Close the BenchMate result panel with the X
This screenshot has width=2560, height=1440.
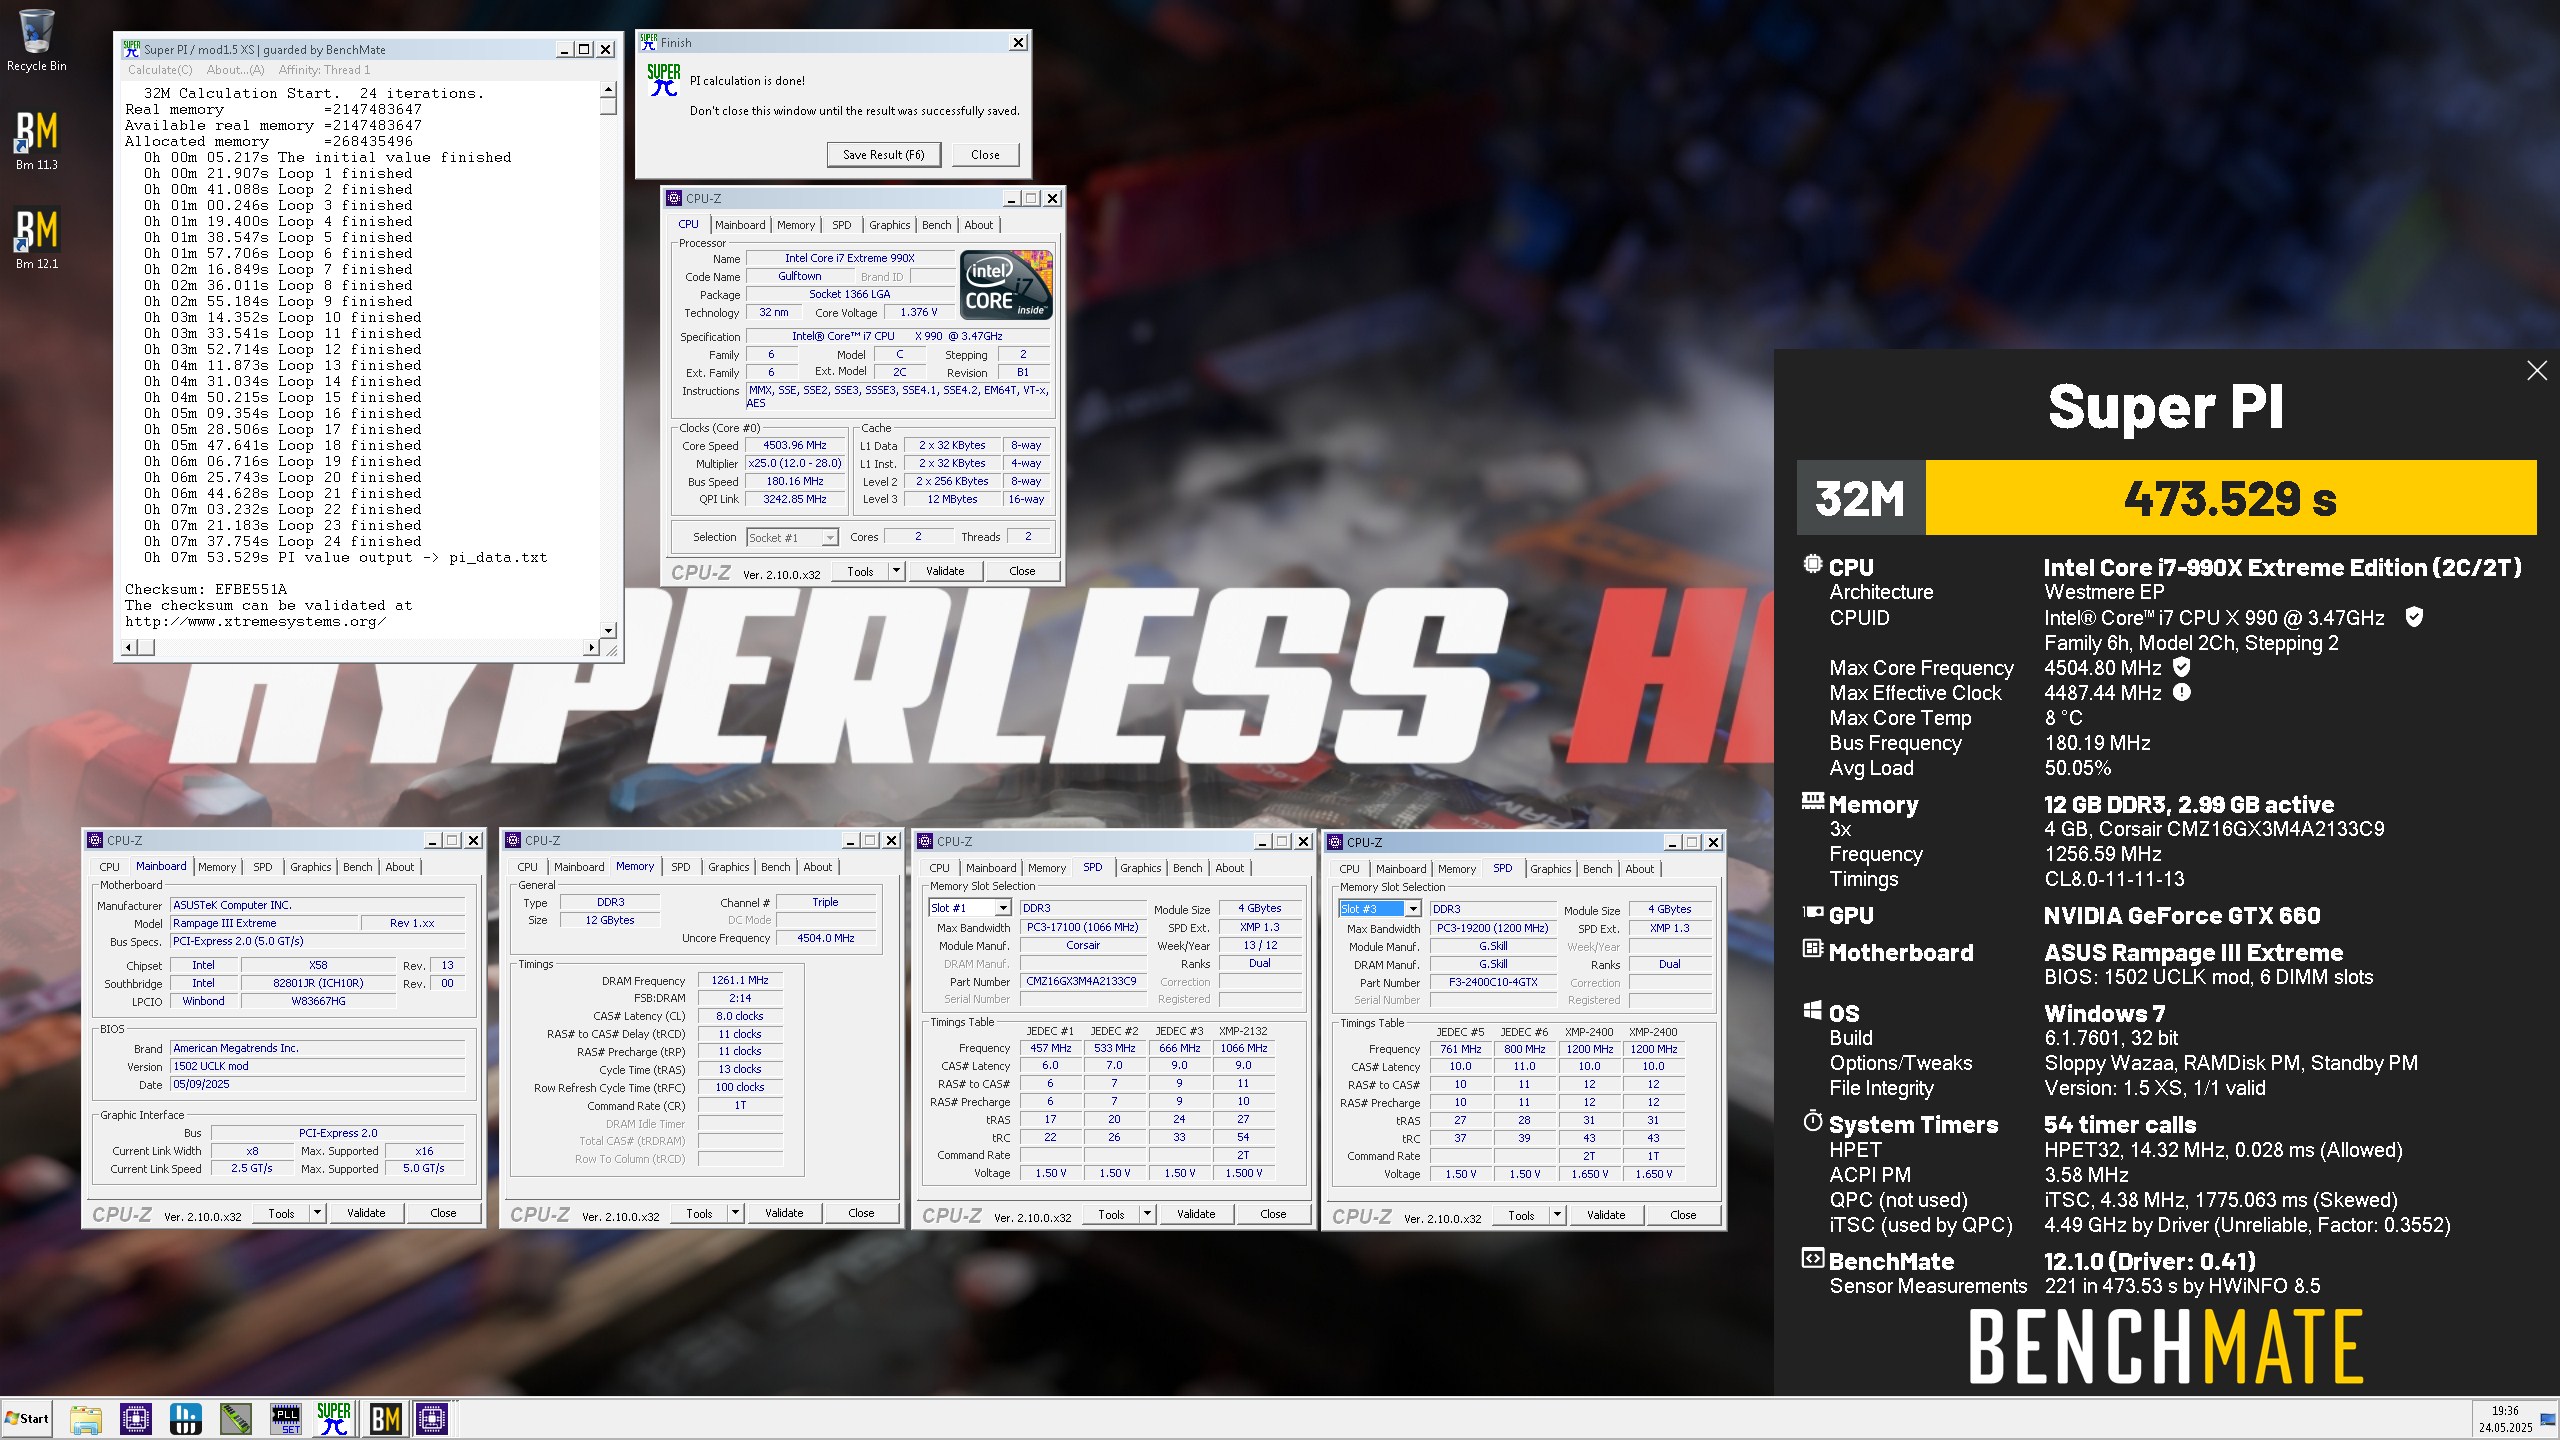coord(2537,371)
